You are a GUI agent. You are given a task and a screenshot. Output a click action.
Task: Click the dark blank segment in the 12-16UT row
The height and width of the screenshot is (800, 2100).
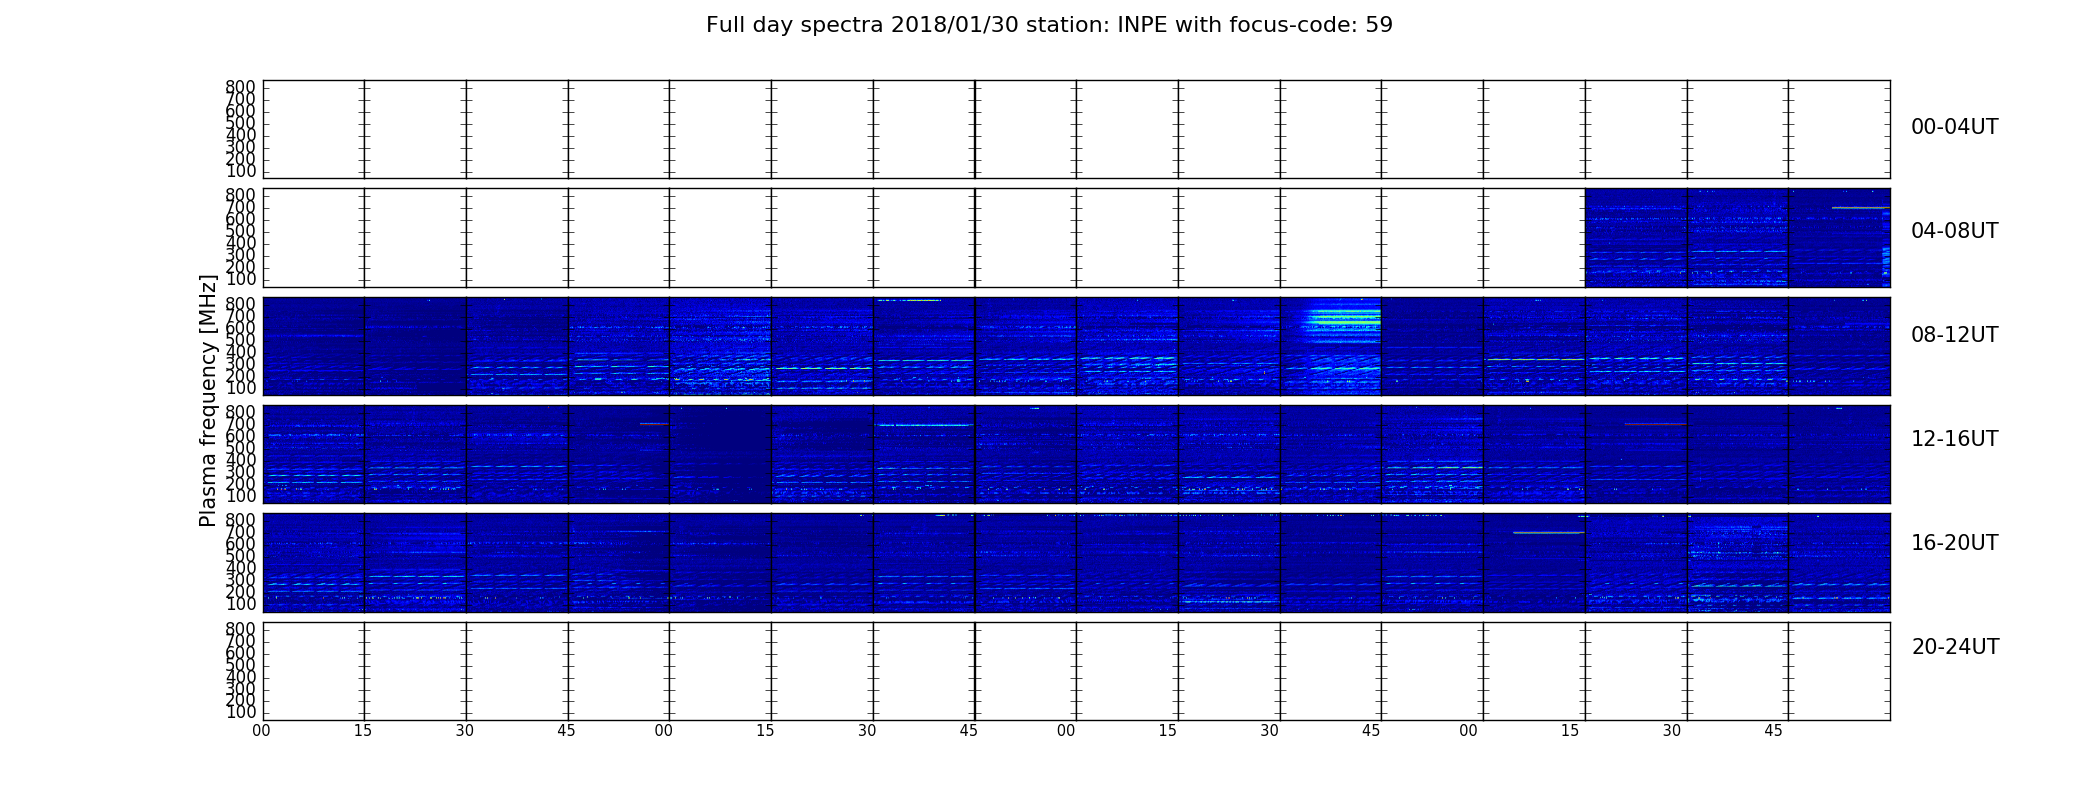(x=720, y=454)
